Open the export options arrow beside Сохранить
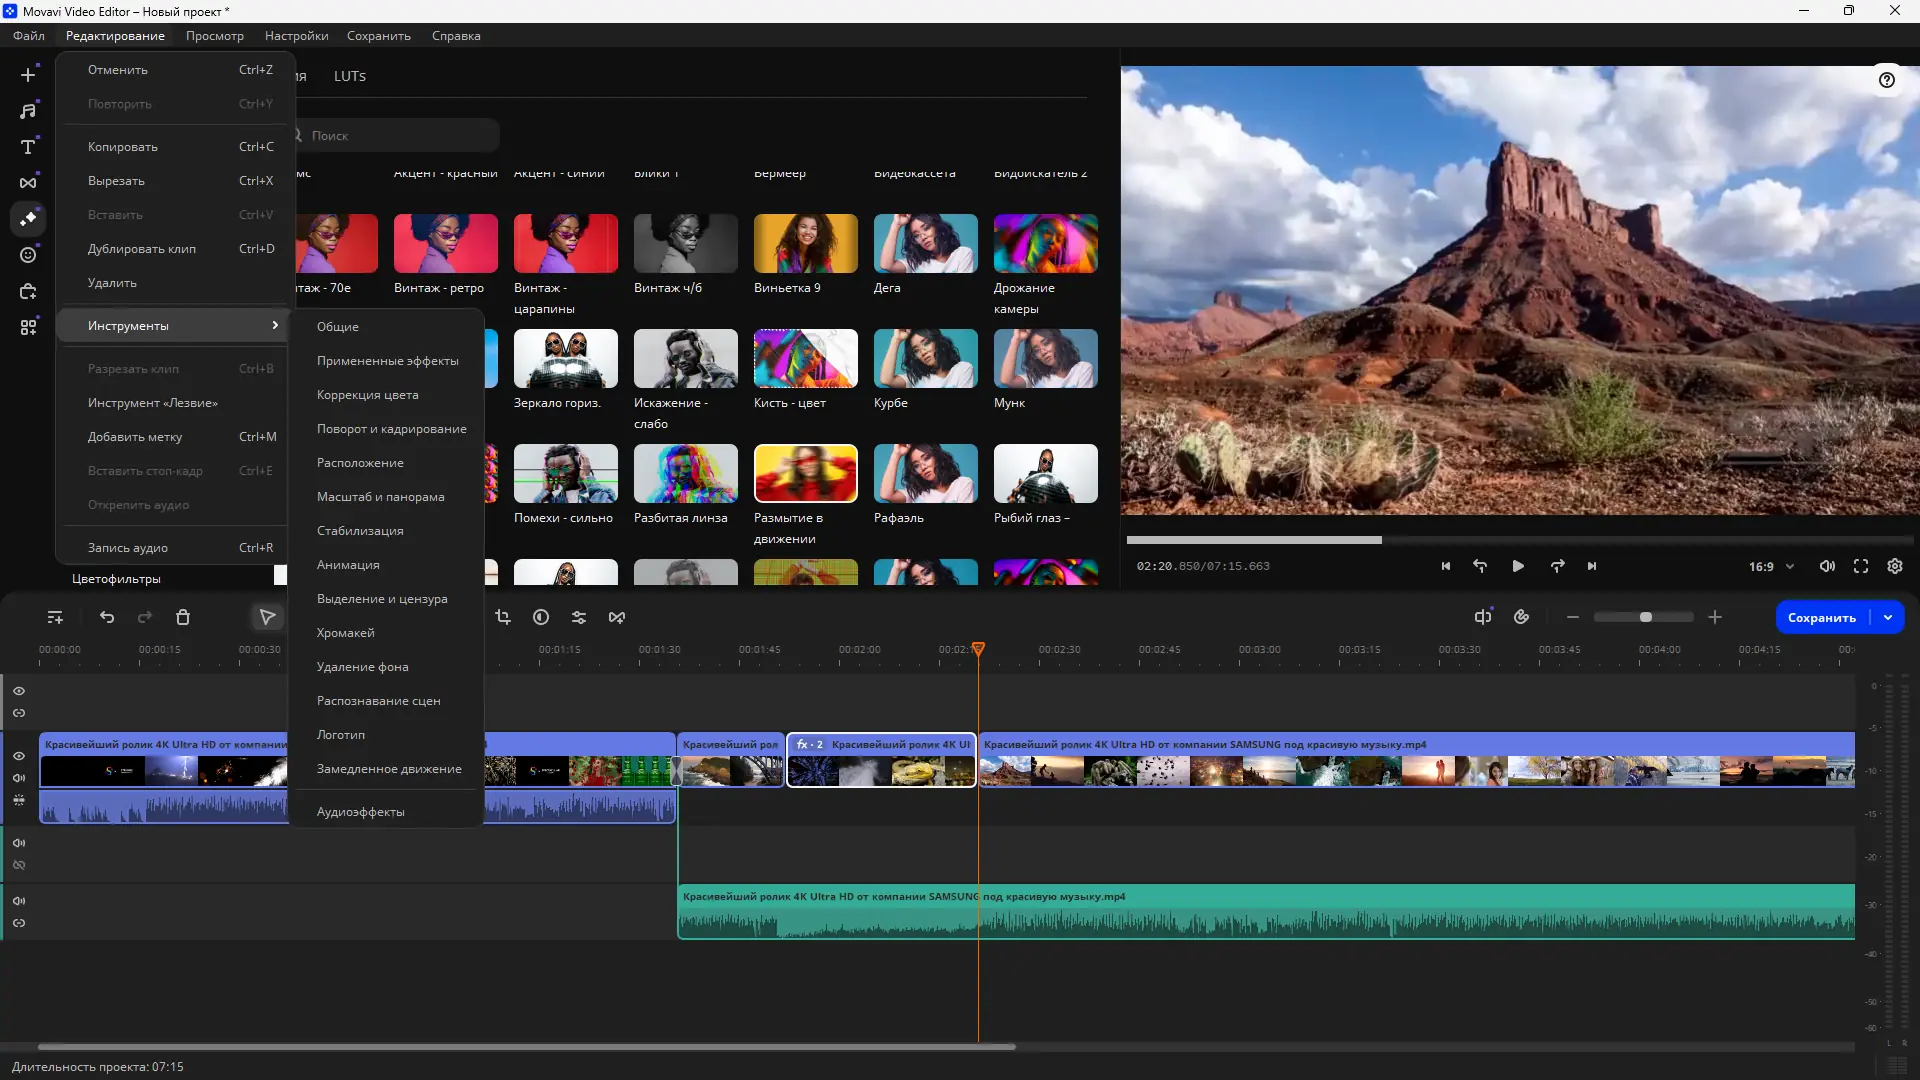Viewport: 1920px width, 1080px height. (x=1888, y=618)
